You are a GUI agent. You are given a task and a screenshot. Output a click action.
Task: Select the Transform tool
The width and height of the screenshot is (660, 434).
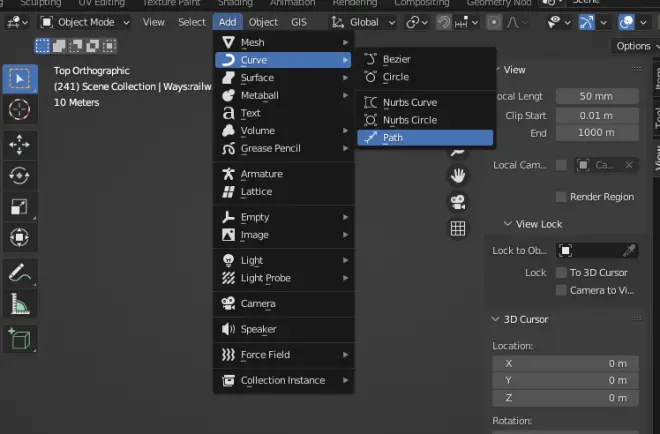pyautogui.click(x=20, y=237)
